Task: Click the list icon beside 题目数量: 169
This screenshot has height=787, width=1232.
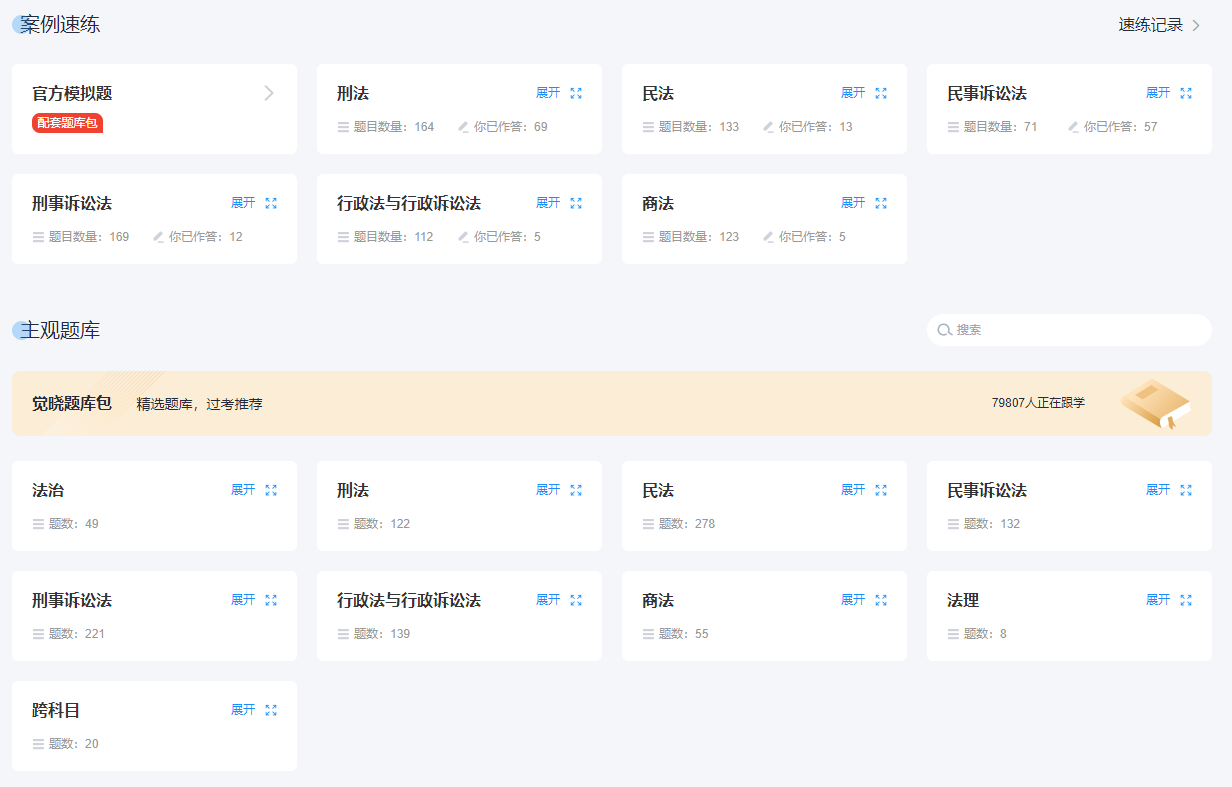Action: (x=38, y=237)
